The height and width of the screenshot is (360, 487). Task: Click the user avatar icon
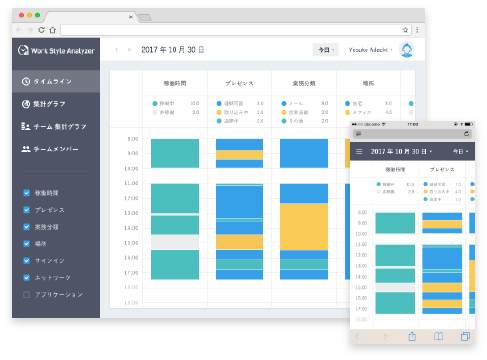tap(407, 50)
